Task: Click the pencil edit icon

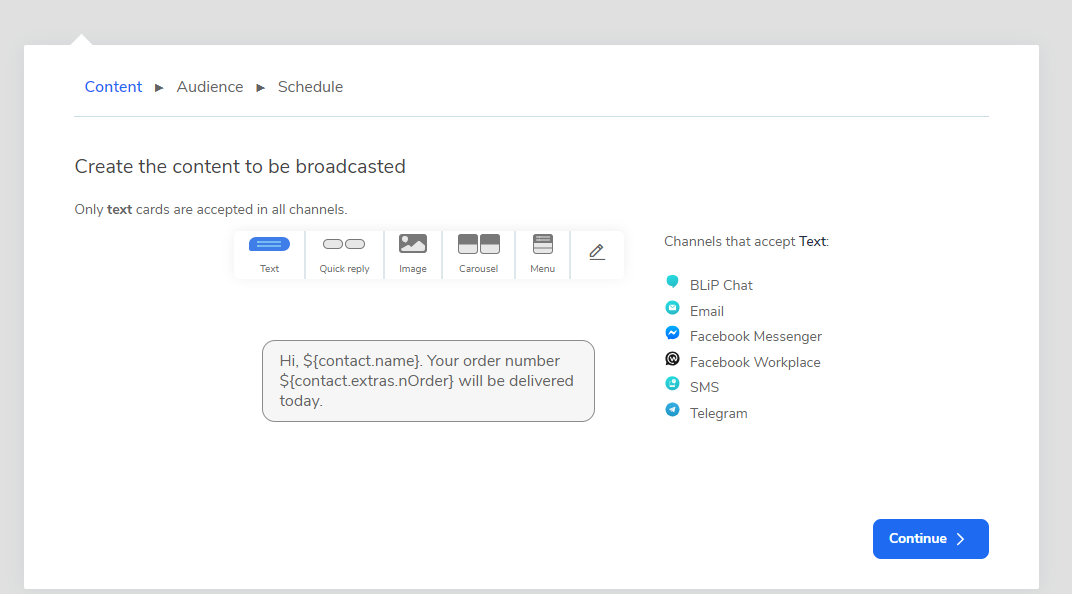Action: [597, 253]
